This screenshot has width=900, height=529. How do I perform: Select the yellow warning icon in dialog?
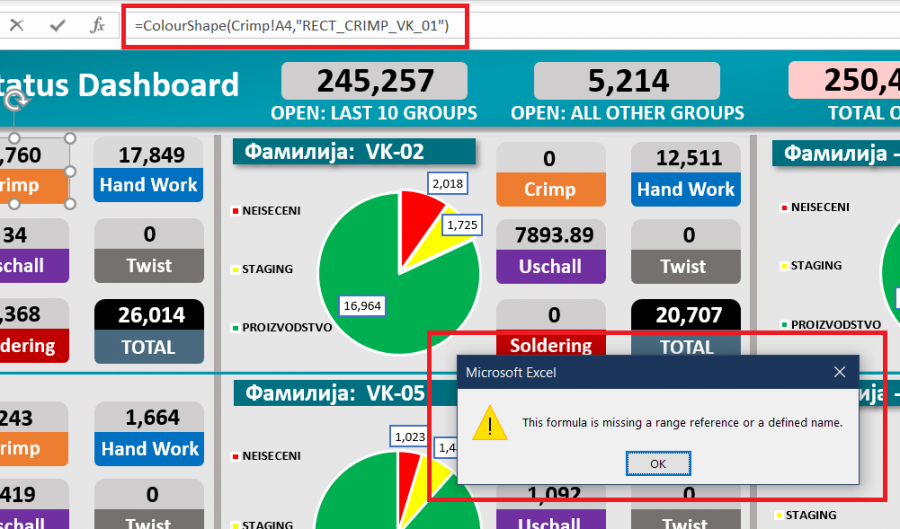click(490, 423)
